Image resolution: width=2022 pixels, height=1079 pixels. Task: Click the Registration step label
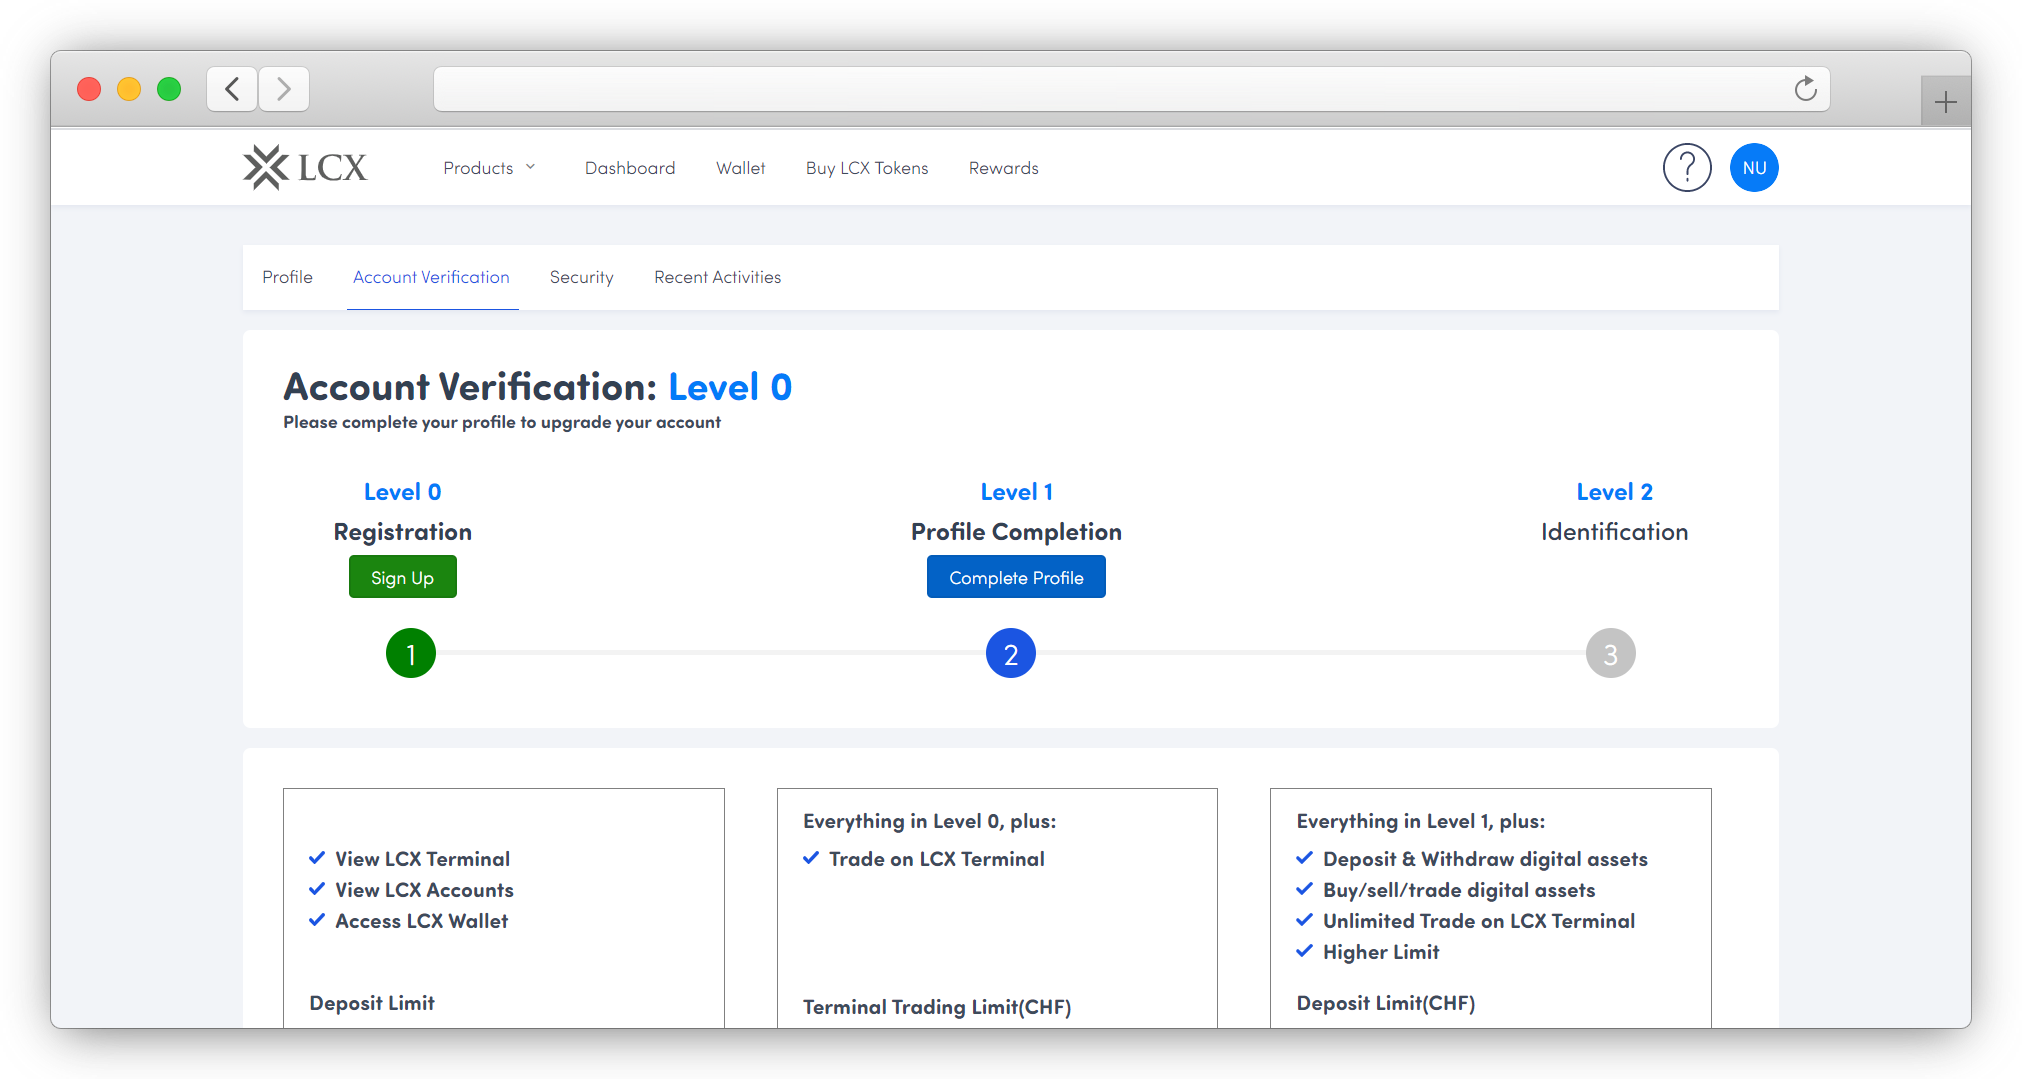click(403, 532)
